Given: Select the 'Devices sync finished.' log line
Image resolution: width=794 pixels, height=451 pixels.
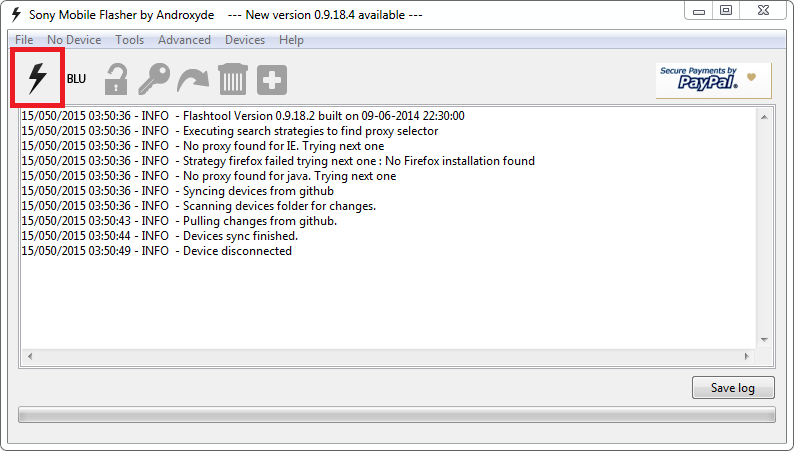Looking at the screenshot, I should [160, 236].
